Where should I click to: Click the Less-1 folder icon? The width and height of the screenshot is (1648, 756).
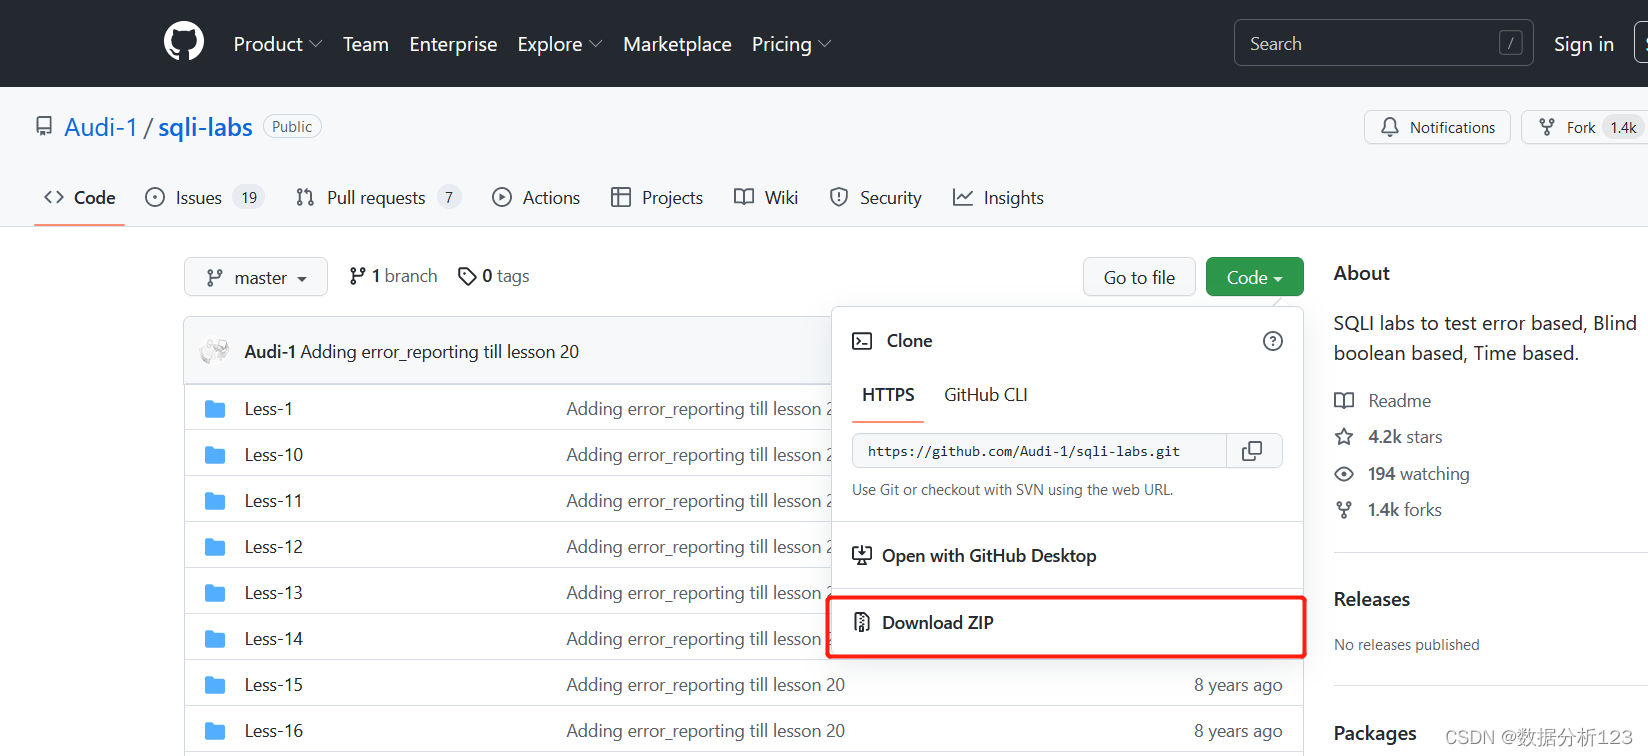(215, 409)
